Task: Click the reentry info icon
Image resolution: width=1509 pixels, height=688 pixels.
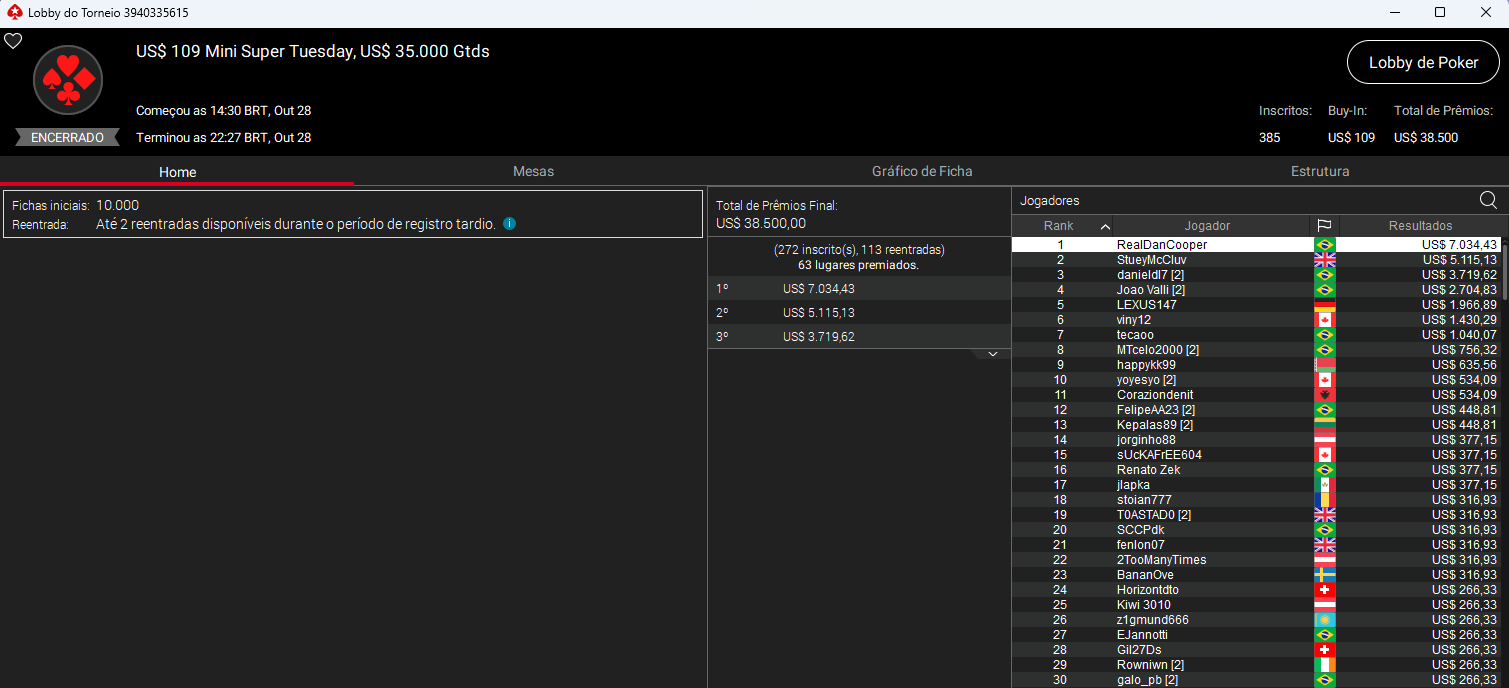Action: (x=509, y=224)
